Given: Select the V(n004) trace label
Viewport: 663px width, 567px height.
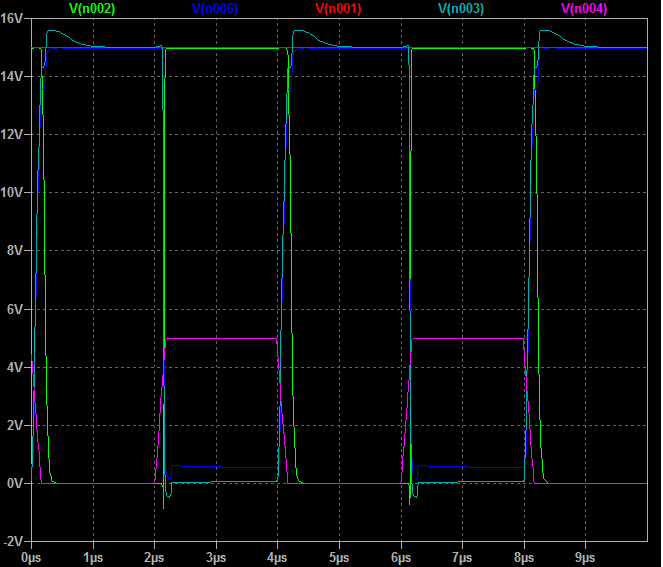Looking at the screenshot, I should pyautogui.click(x=584, y=8).
